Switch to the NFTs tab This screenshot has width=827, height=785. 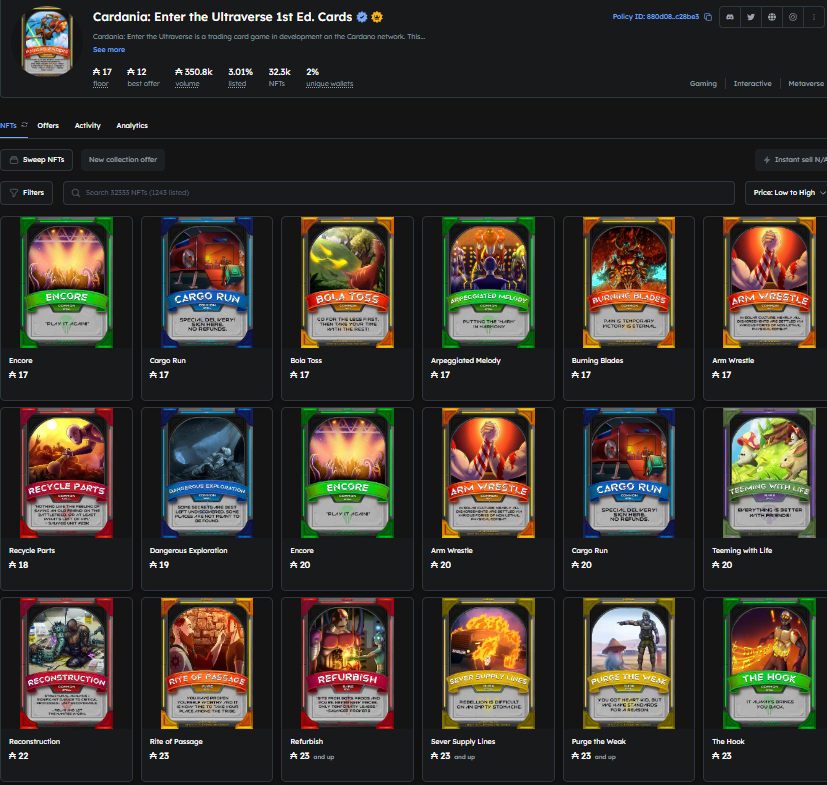click(8, 126)
